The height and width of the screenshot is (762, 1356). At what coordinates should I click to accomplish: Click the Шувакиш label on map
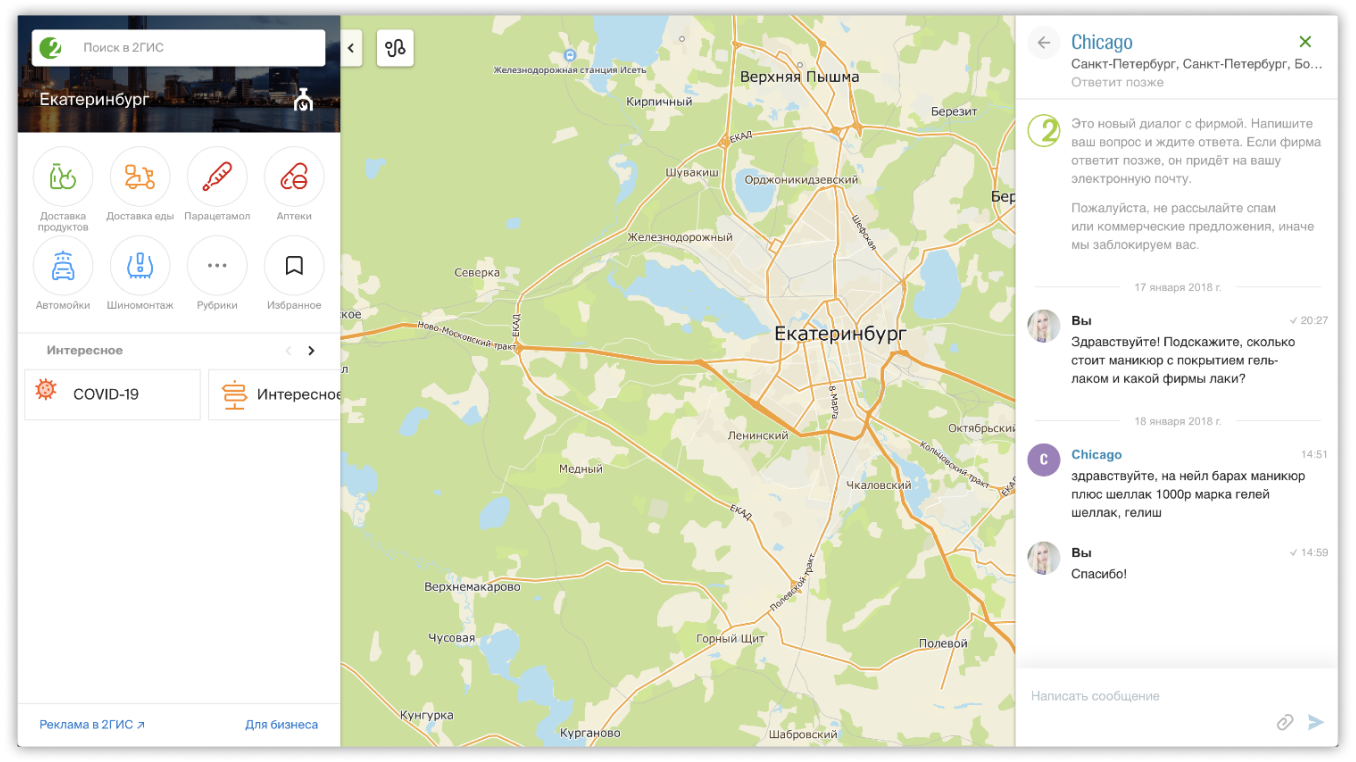tap(692, 173)
